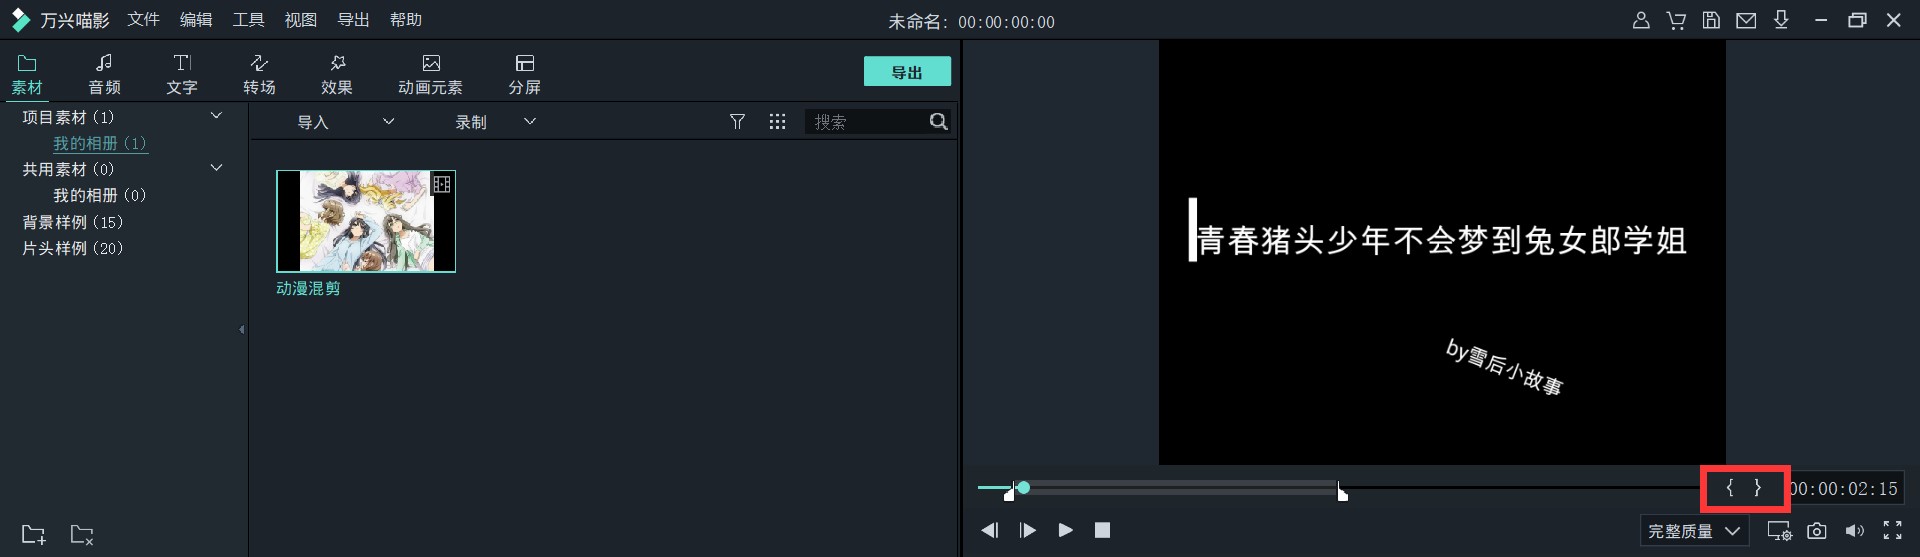Click the 动漫混剪 clip name
This screenshot has width=1920, height=557.
coord(308,288)
